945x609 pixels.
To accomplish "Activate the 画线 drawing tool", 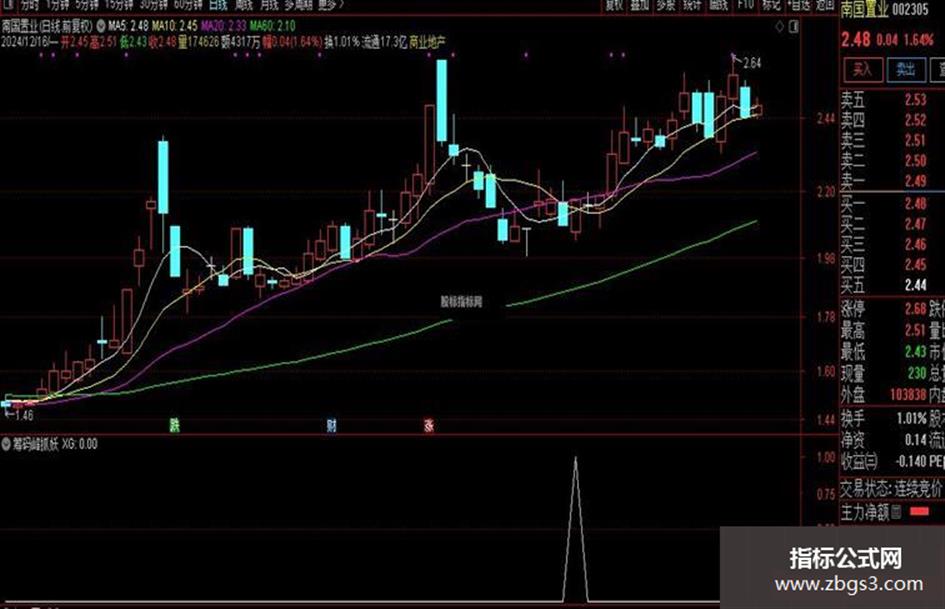I will coord(718,5).
